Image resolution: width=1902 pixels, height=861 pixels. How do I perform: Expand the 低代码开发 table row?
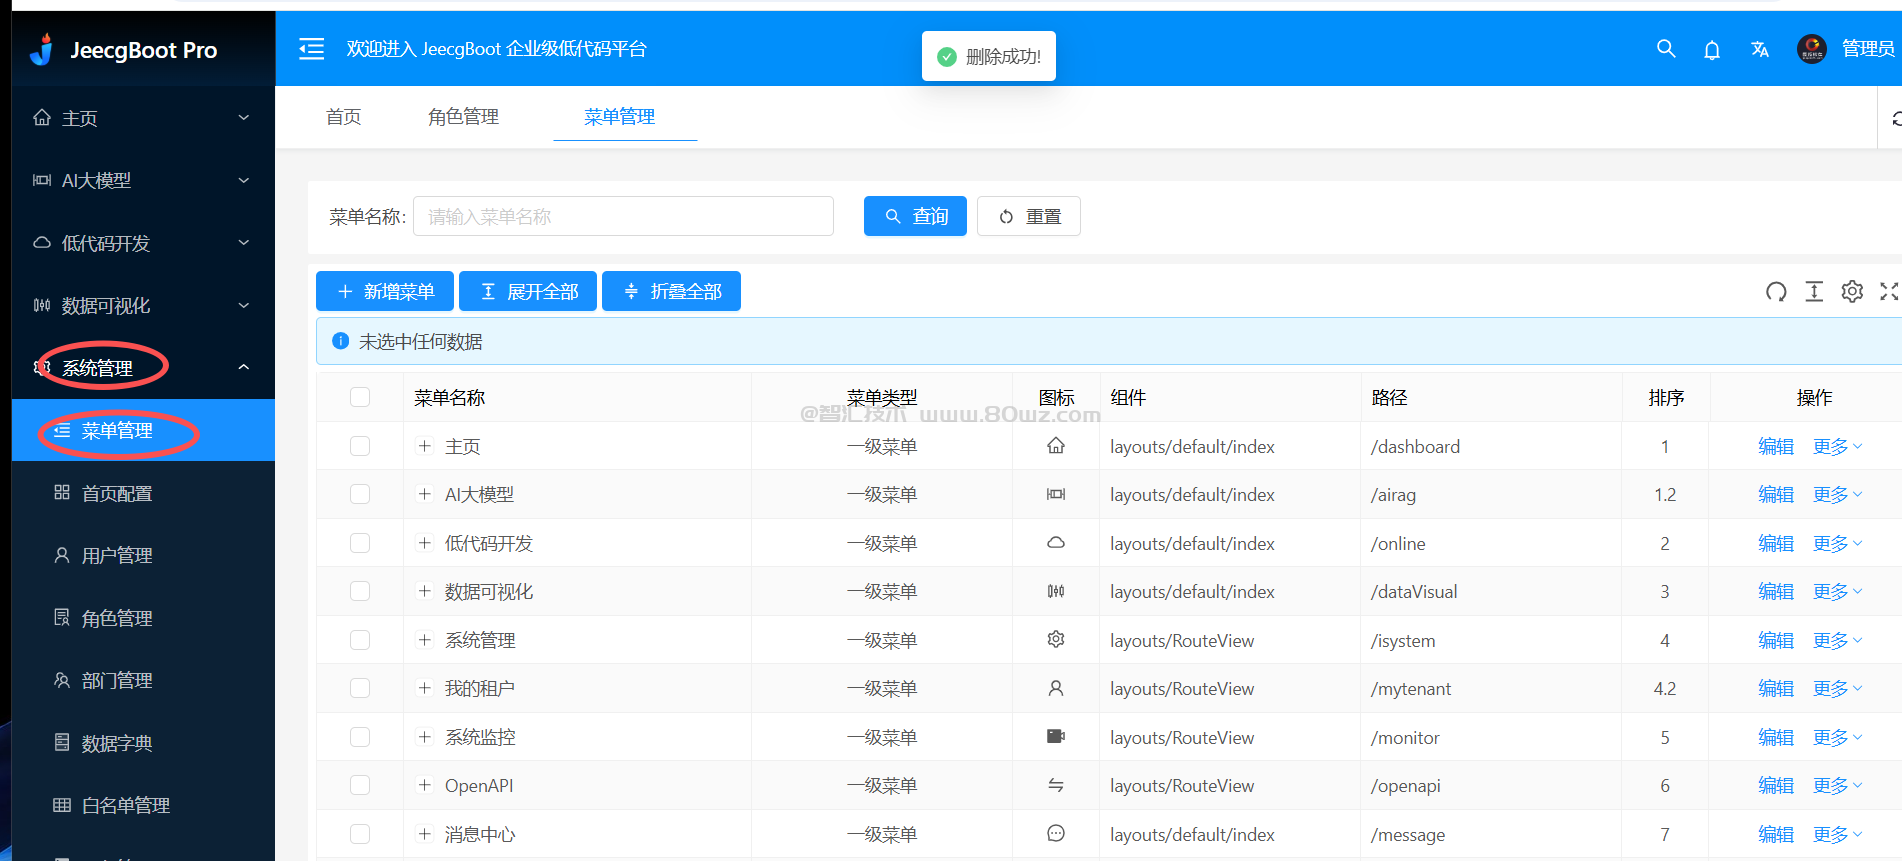tap(425, 543)
